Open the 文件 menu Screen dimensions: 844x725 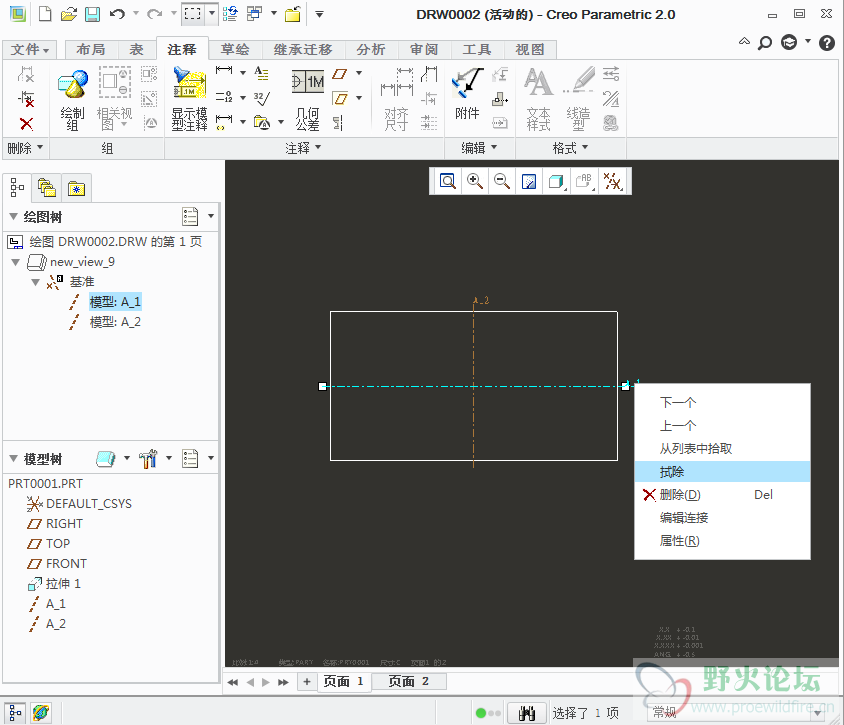point(30,50)
